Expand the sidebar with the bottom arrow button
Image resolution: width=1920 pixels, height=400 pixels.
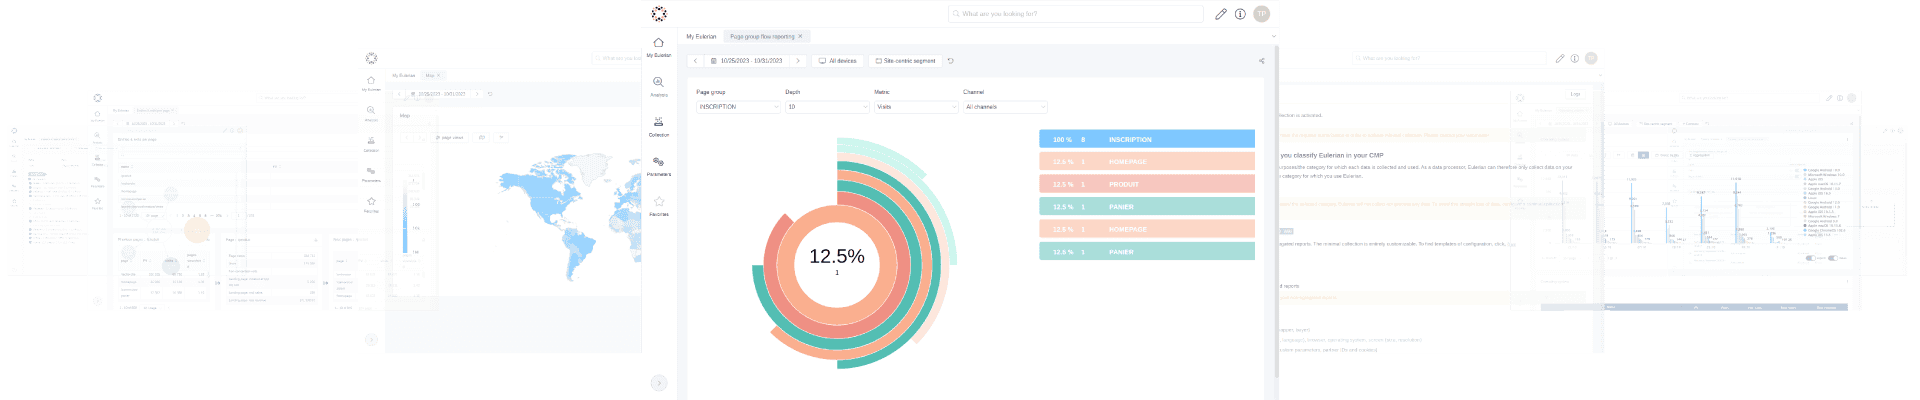pyautogui.click(x=659, y=383)
